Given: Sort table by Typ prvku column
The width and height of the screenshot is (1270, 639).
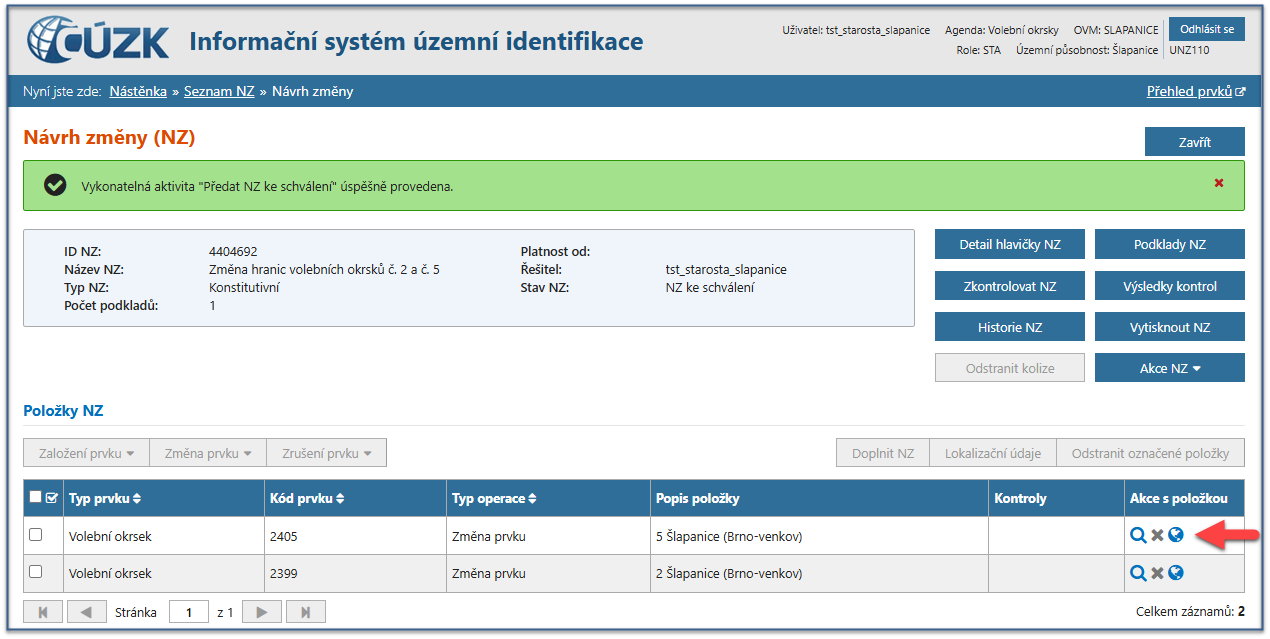Looking at the screenshot, I should [x=105, y=498].
